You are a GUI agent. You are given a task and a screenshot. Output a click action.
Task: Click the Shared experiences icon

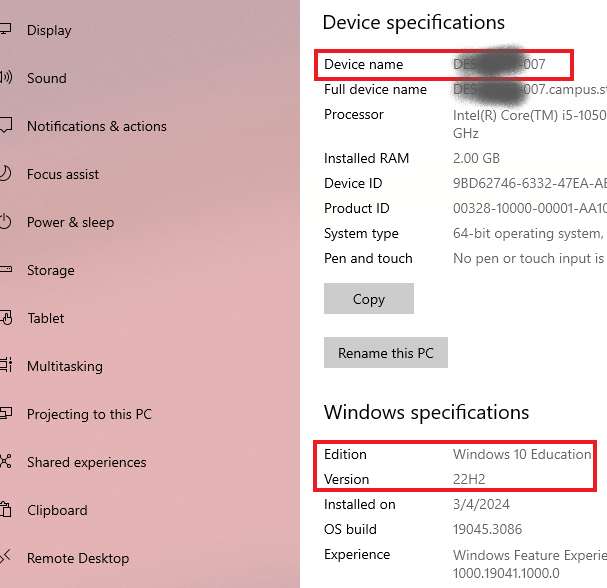click(x=5, y=461)
